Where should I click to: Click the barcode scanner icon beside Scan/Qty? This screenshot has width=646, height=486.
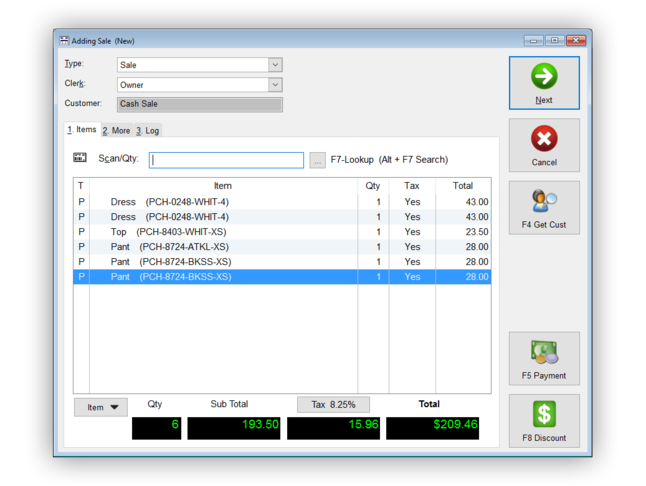coord(80,157)
